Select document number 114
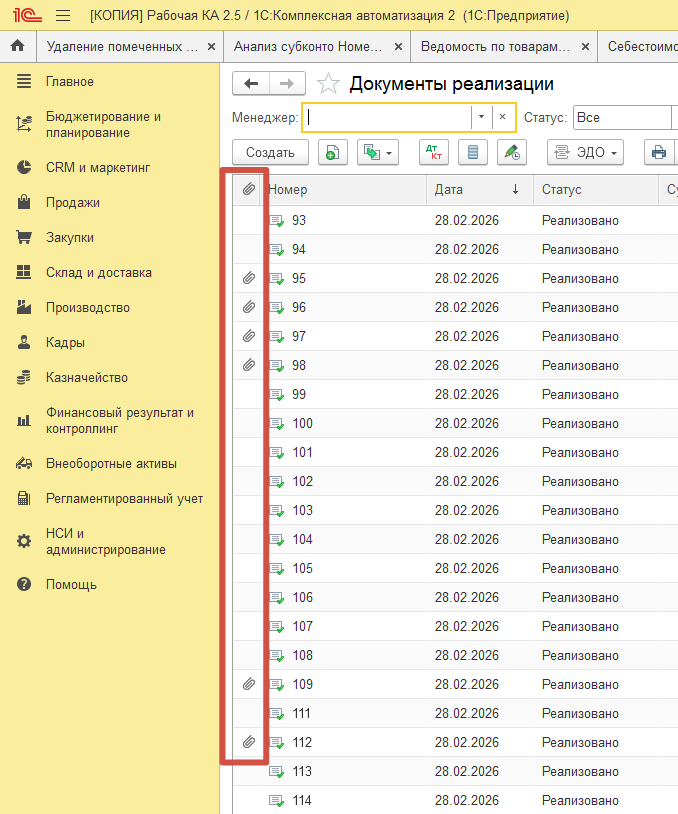Image resolution: width=678 pixels, height=814 pixels. pyautogui.click(x=302, y=801)
